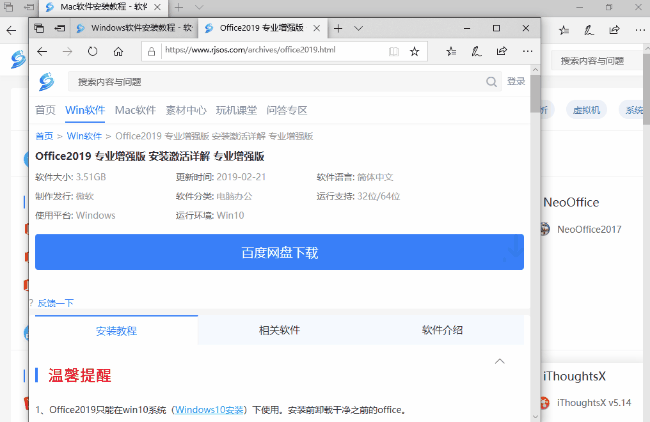Image resolution: width=650 pixels, height=422 pixels.
Task: Click Win软件 breadcrumb link
Action: 84,136
